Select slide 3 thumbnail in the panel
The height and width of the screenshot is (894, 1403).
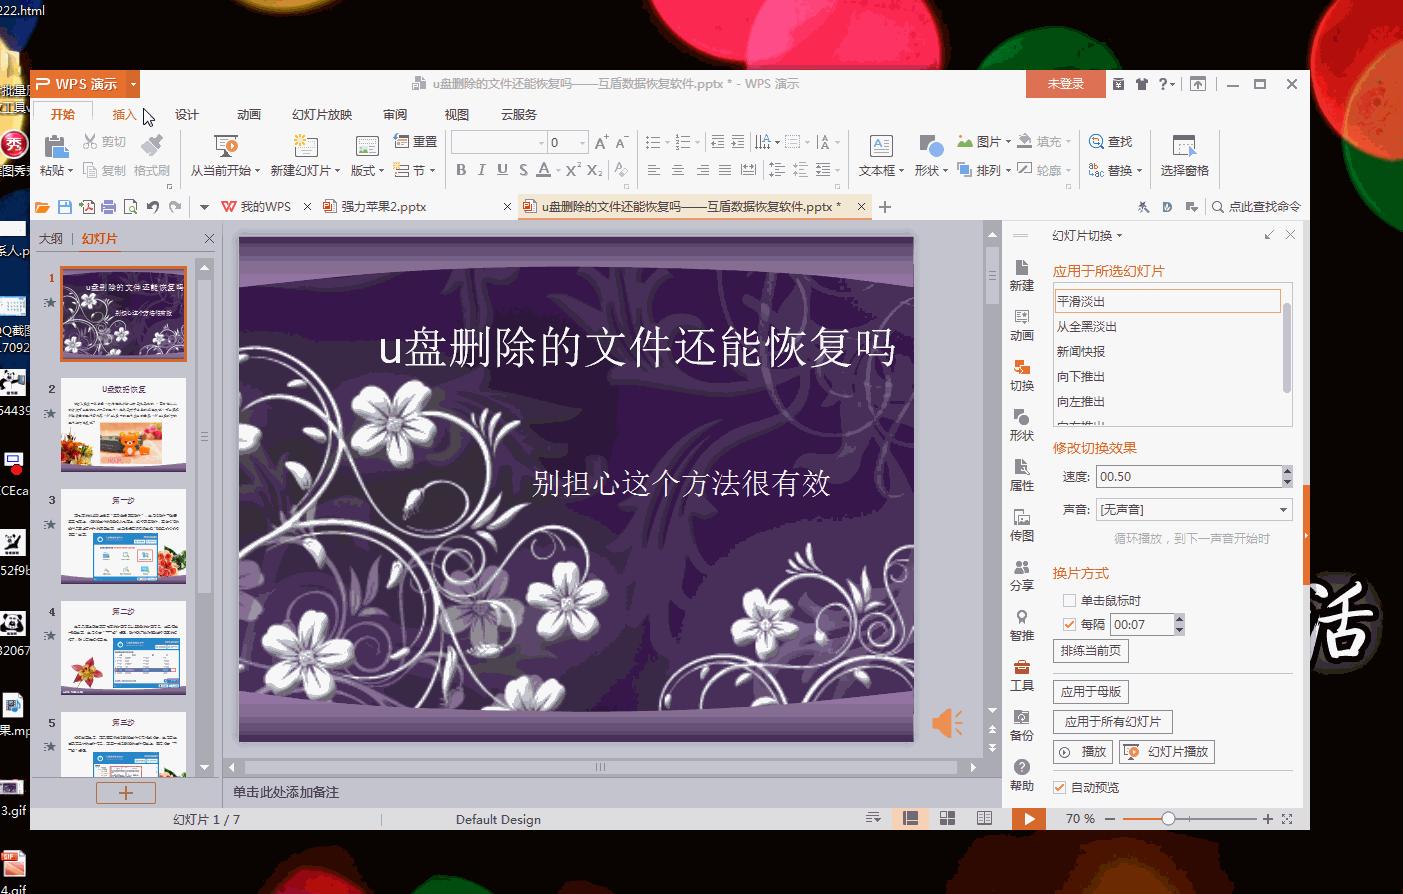pyautogui.click(x=124, y=537)
